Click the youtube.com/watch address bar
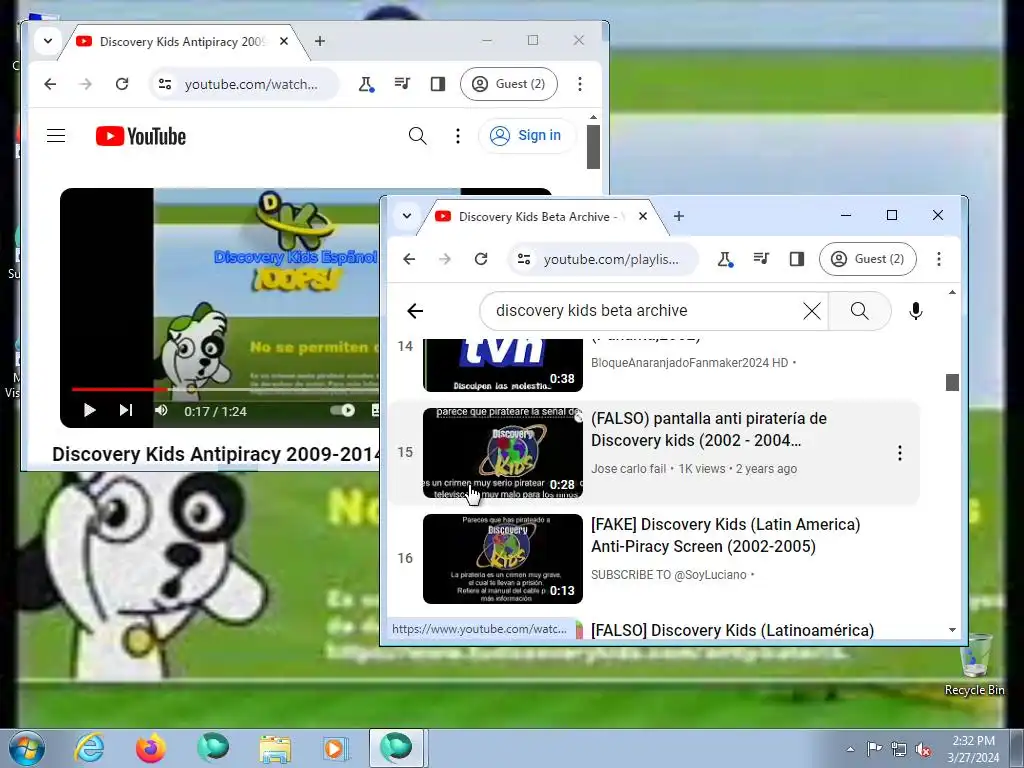The image size is (1024, 768). tap(251, 84)
